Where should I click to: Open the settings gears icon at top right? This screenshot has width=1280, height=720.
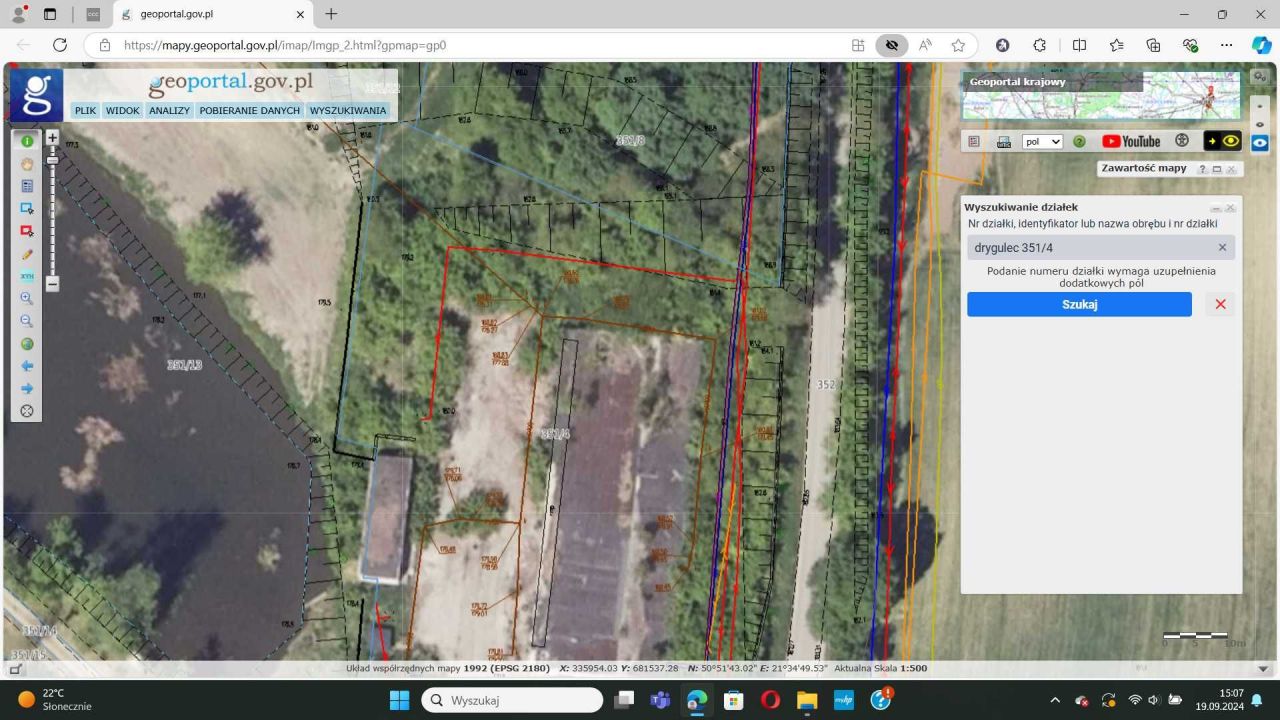click(x=1259, y=78)
